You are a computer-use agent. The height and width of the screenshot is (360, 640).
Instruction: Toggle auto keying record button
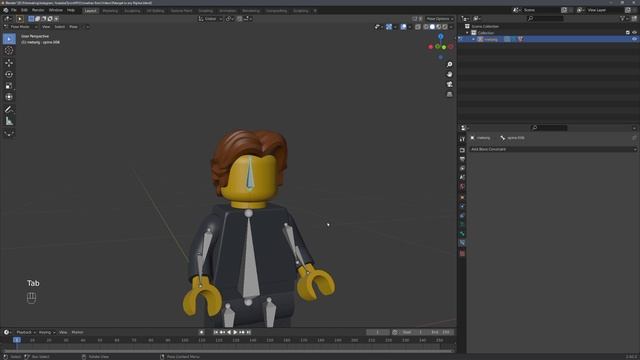[202, 332]
